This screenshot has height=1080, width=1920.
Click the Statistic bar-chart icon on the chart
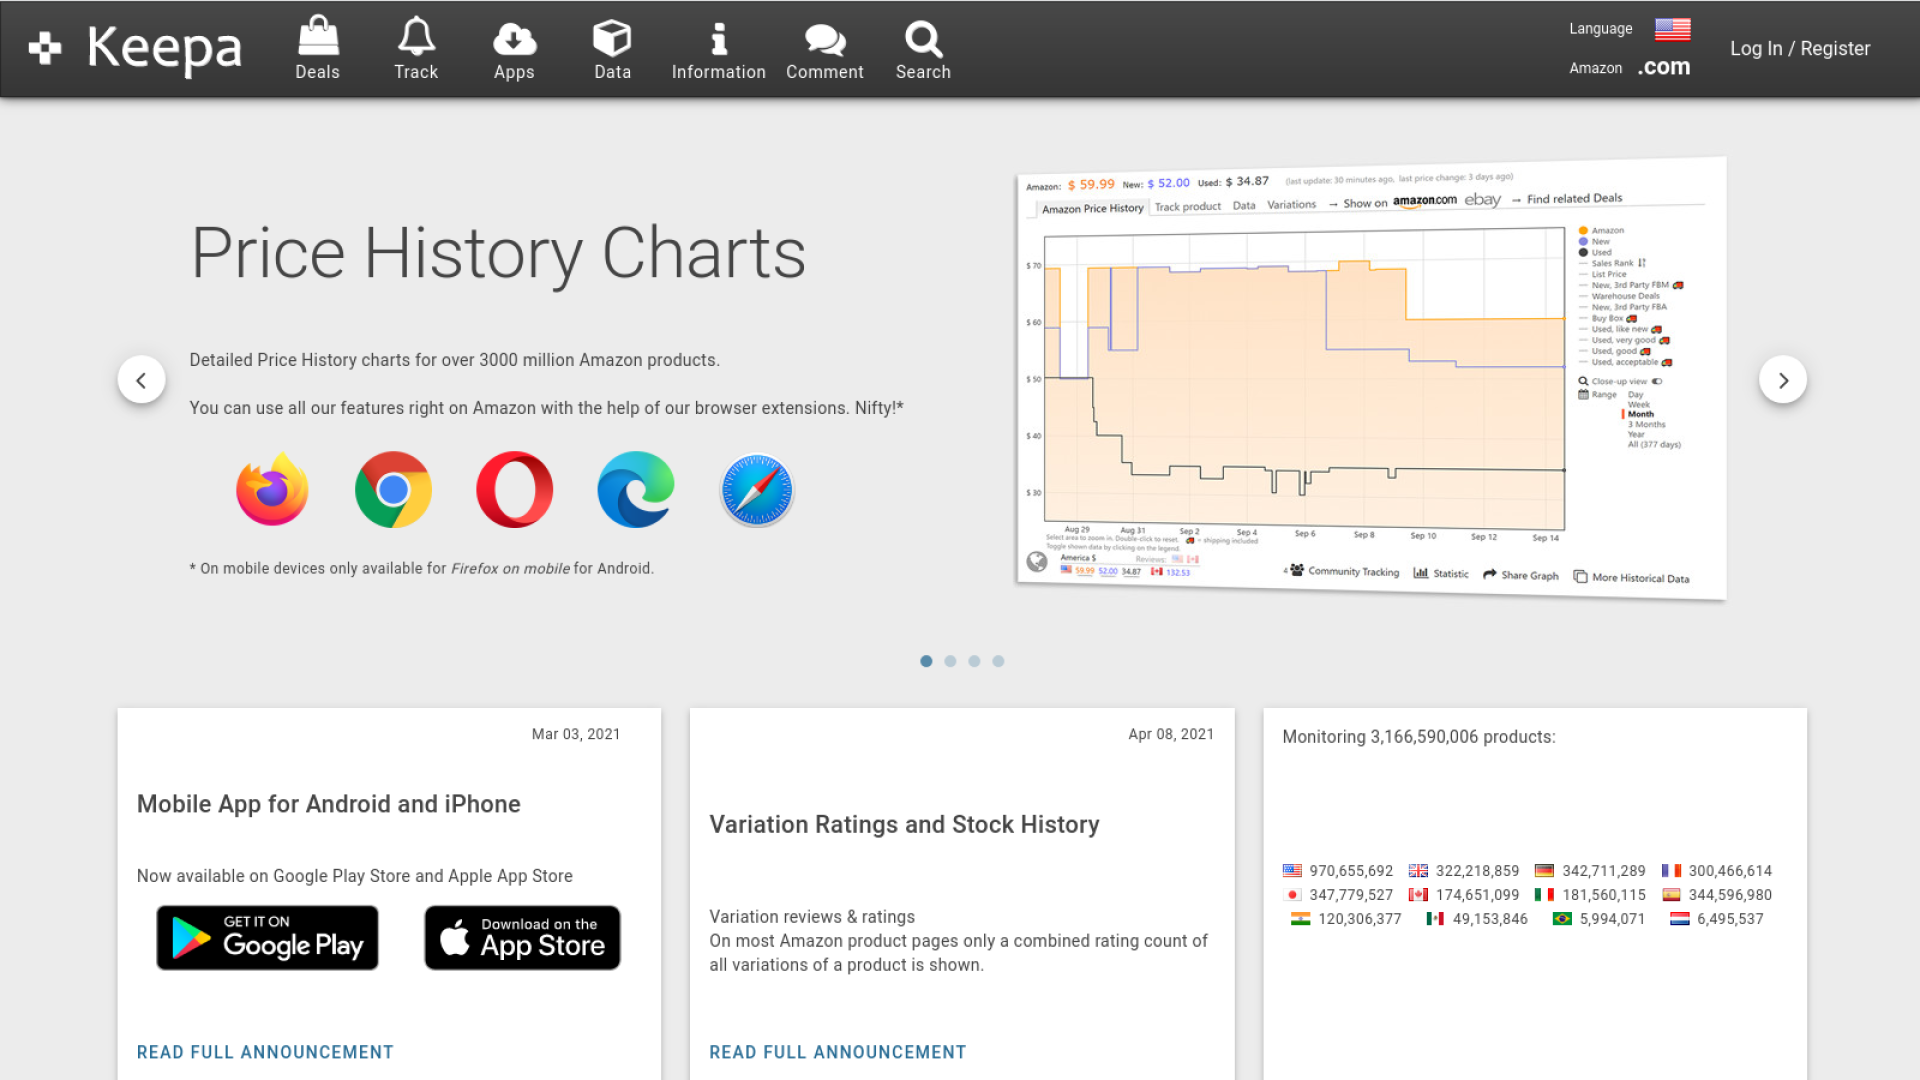point(1423,573)
